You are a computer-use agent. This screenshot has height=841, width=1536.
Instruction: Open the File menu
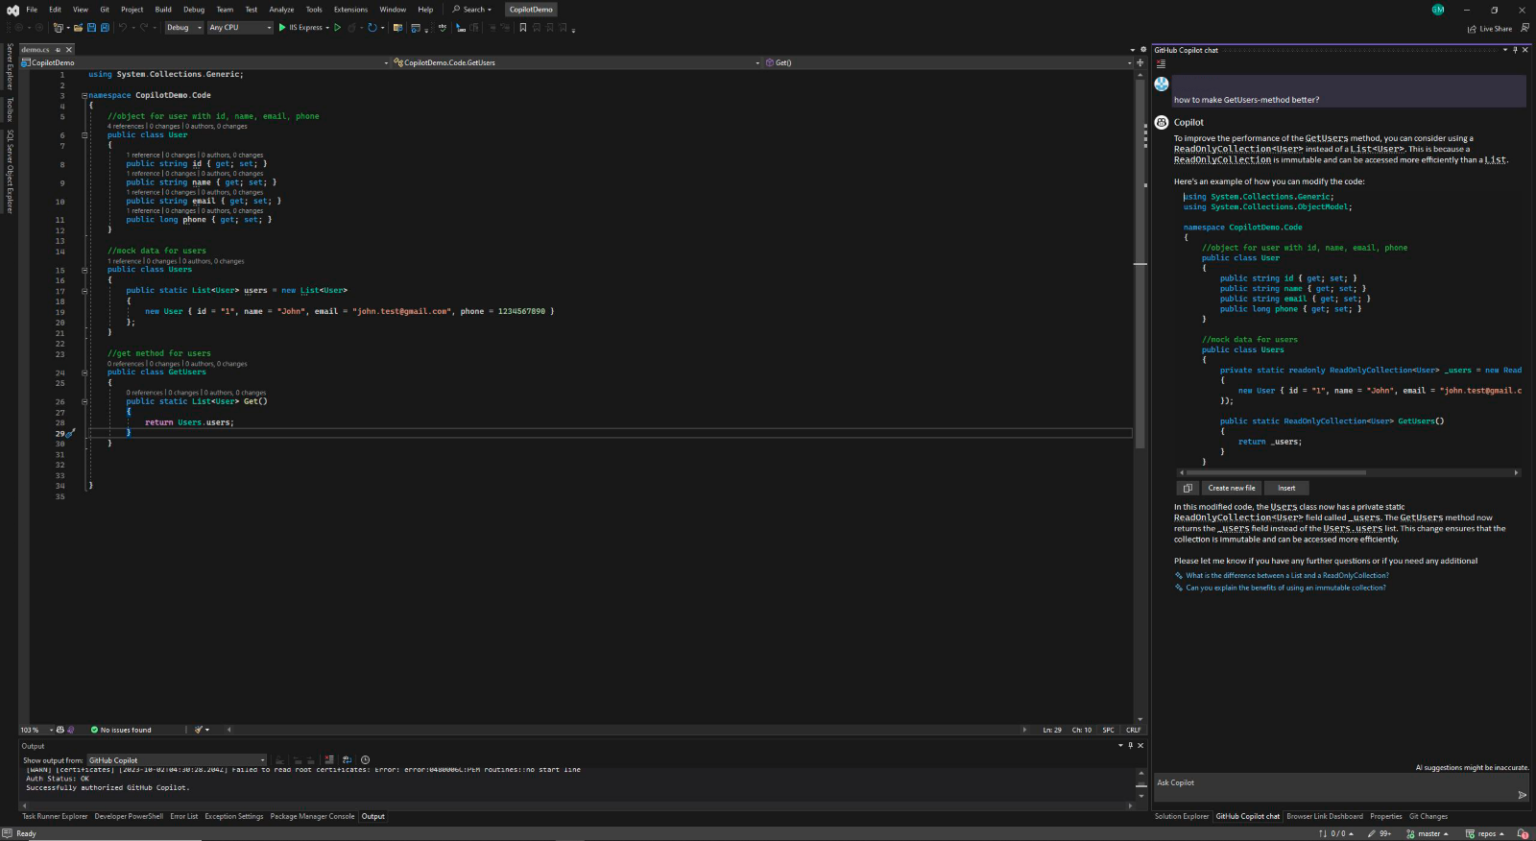coord(32,10)
